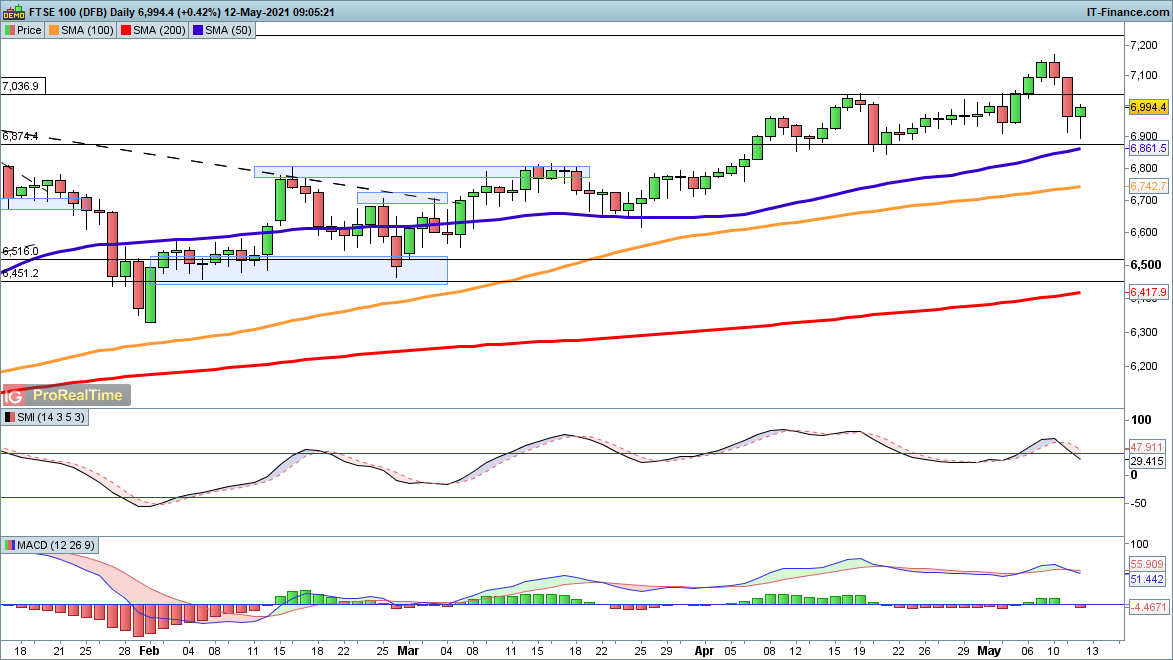Click the Feb marker on the time axis
This screenshot has height=660, width=1173.
tap(148, 649)
